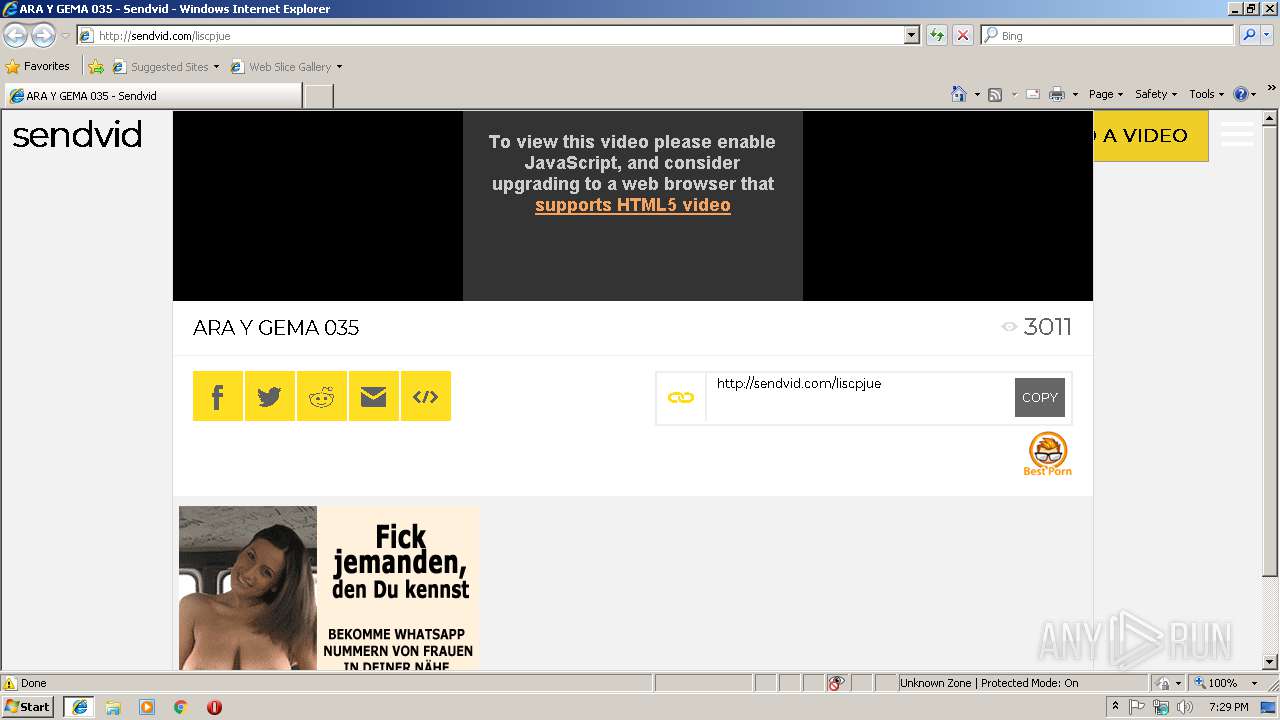1280x720 pixels.
Task: Open Windows Media Player taskbar icon
Action: [x=147, y=706]
